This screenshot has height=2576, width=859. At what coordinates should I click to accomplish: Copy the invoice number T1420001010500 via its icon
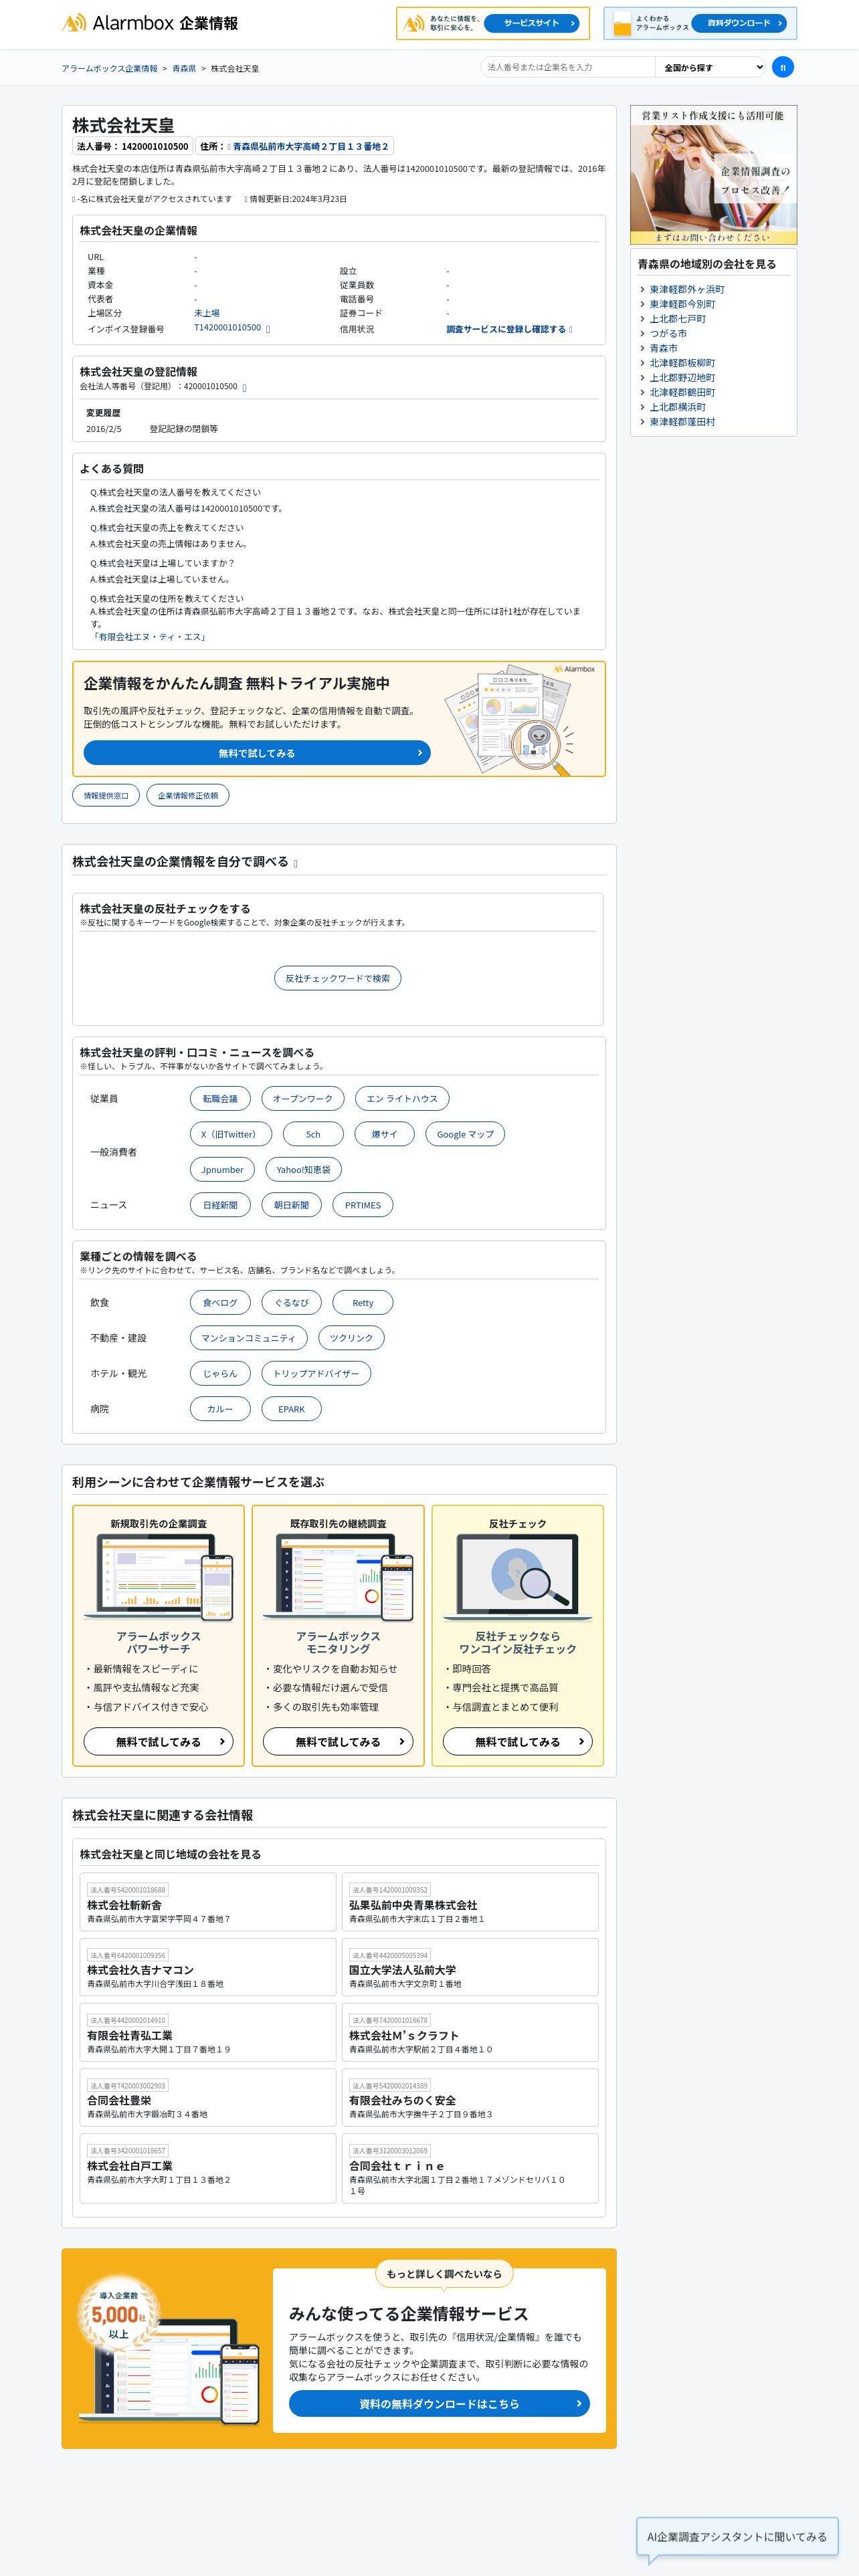(268, 329)
